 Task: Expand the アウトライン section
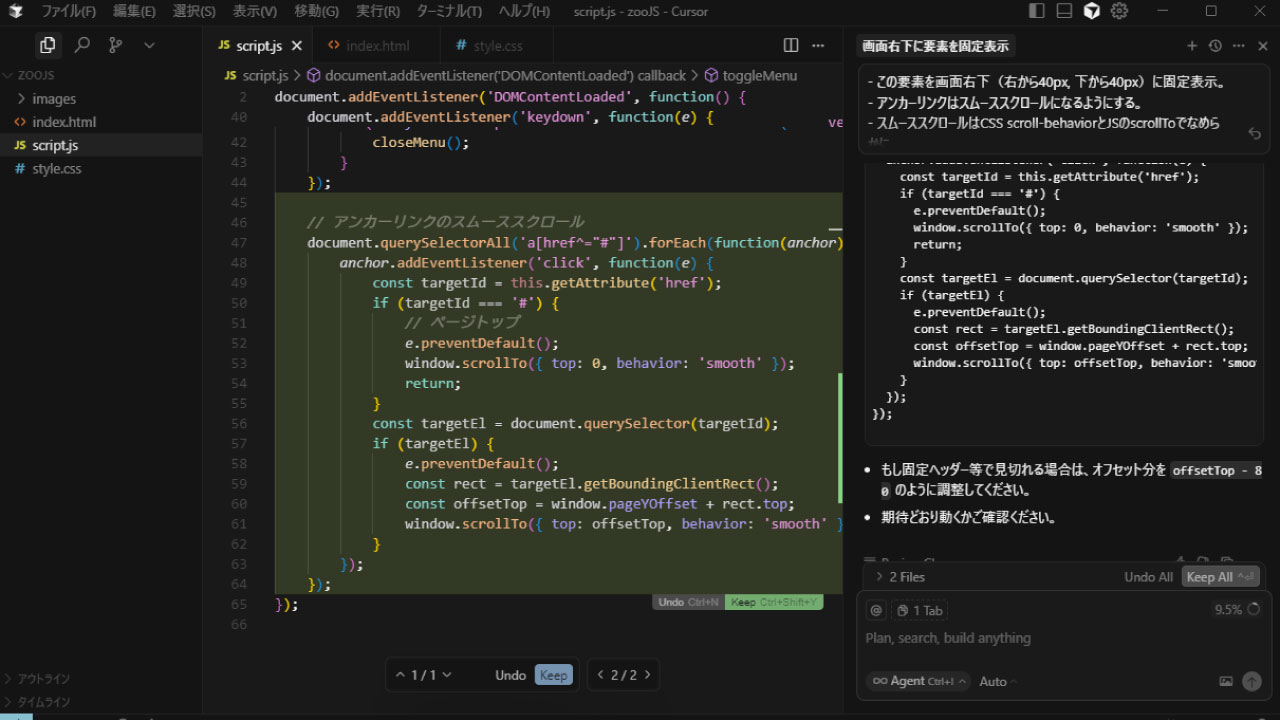point(101,679)
